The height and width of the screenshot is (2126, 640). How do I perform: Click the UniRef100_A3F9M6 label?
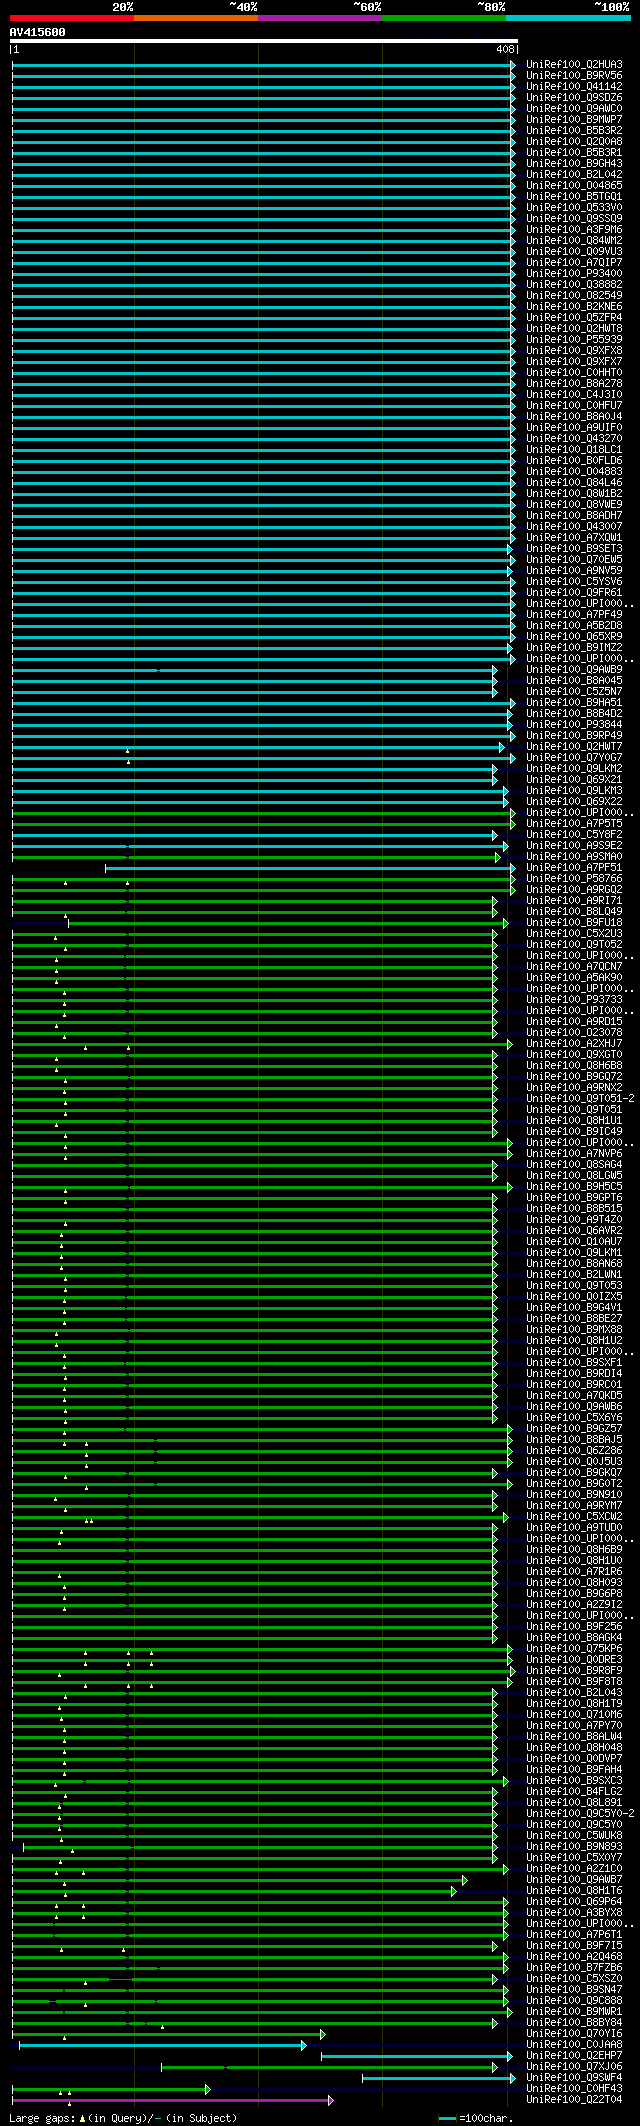(574, 230)
